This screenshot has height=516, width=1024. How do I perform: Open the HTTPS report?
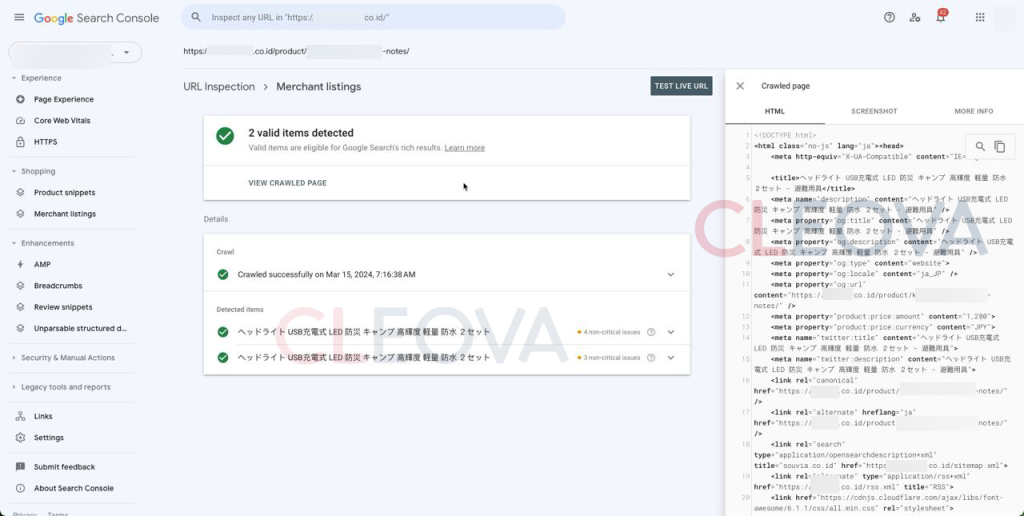tap(46, 142)
